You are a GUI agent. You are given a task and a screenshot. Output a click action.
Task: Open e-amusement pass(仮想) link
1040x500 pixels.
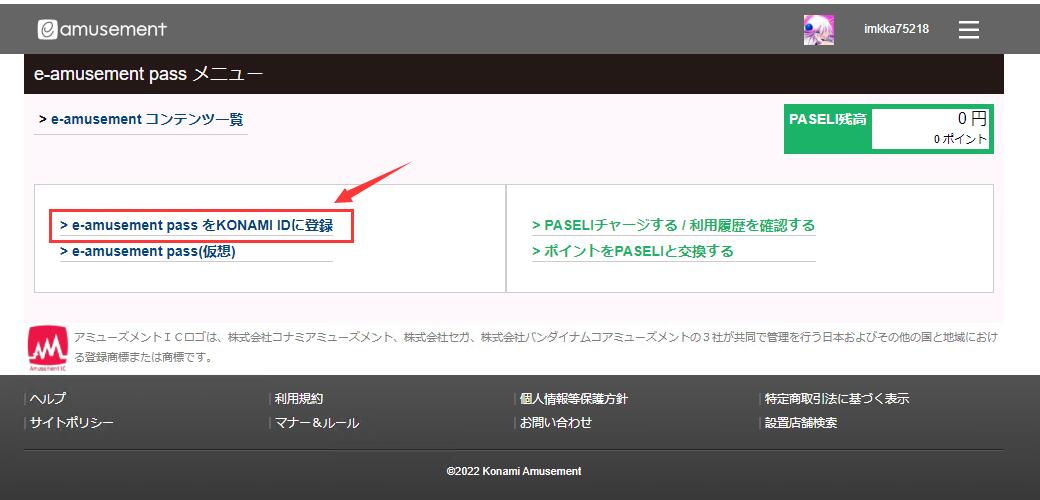tap(148, 252)
